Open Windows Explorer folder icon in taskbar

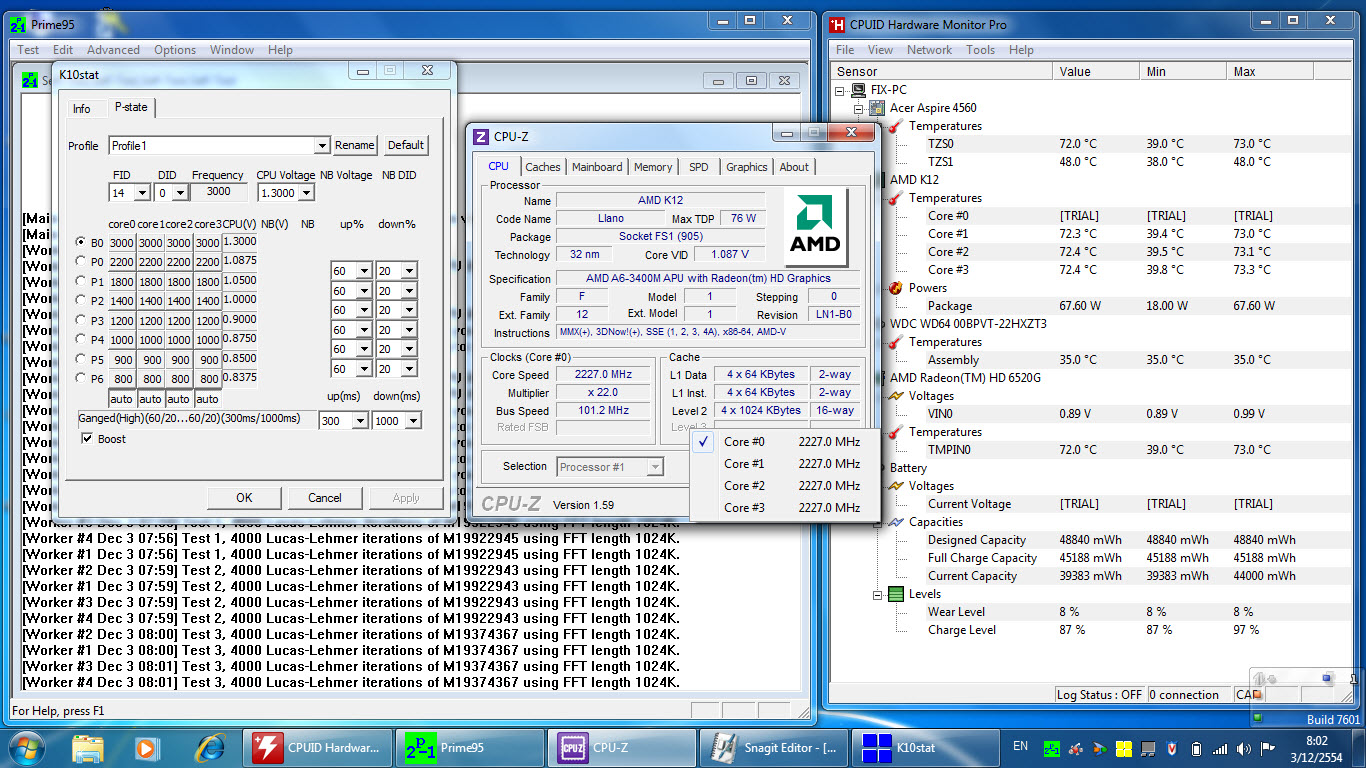pos(88,747)
